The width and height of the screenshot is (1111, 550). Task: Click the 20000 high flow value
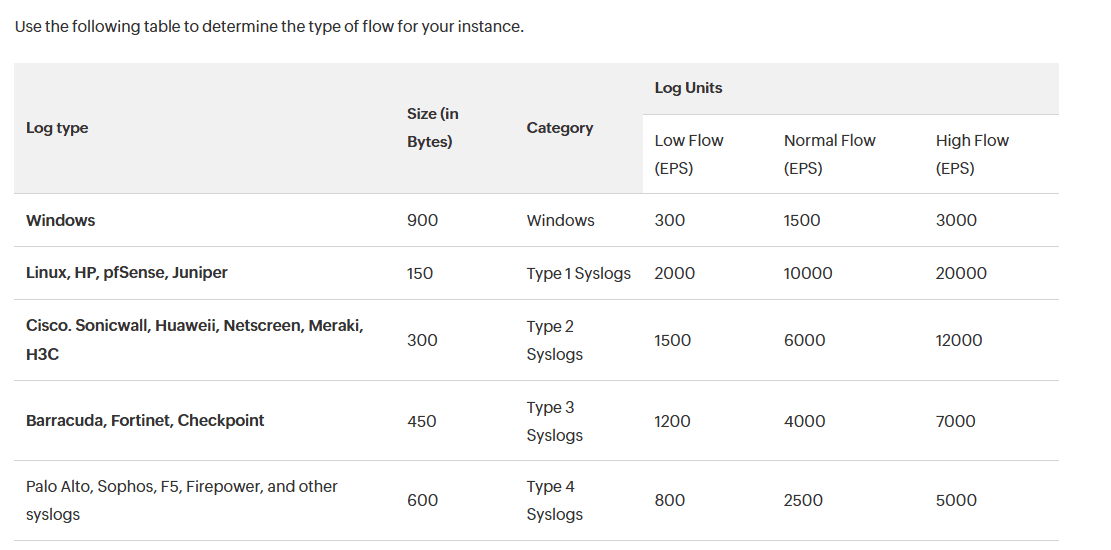point(961,273)
